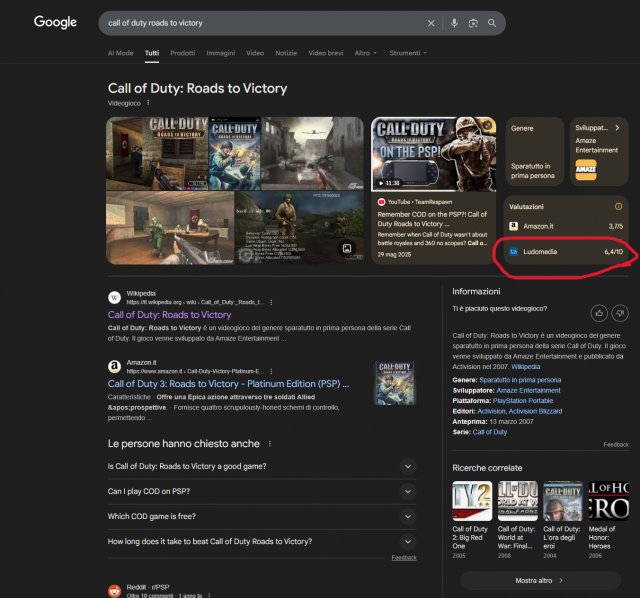Screen dimensions: 640x598
Task: Expand the "Which COD game is free?" question
Action: [407, 516]
